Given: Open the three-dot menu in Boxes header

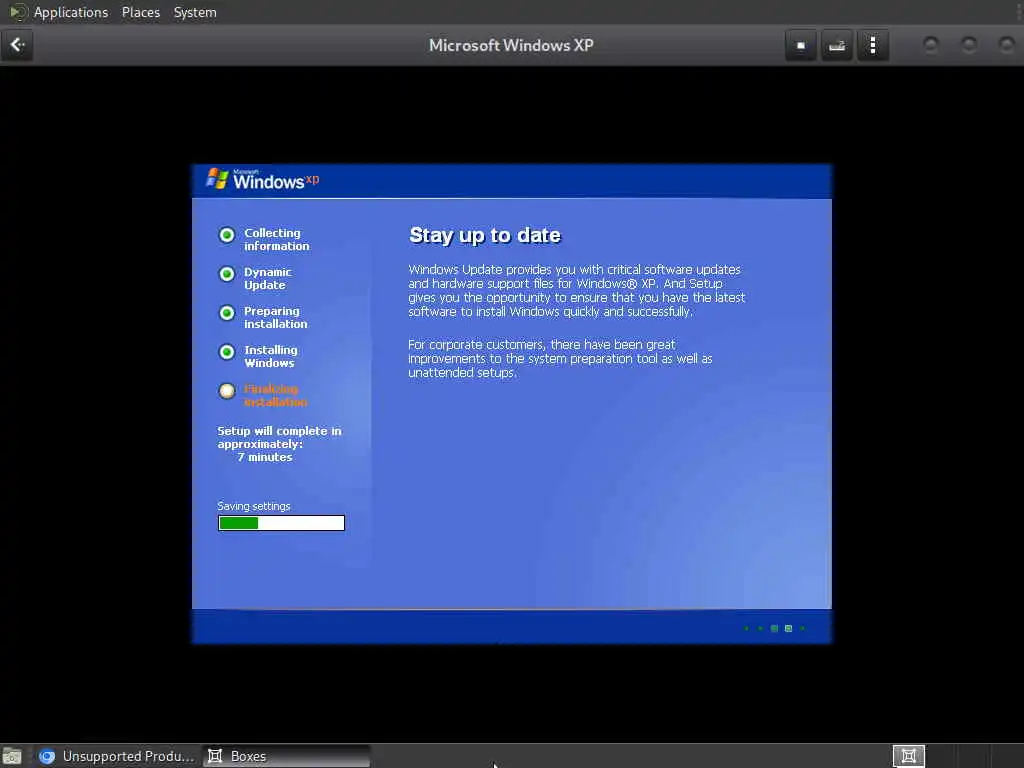Looking at the screenshot, I should tap(872, 46).
